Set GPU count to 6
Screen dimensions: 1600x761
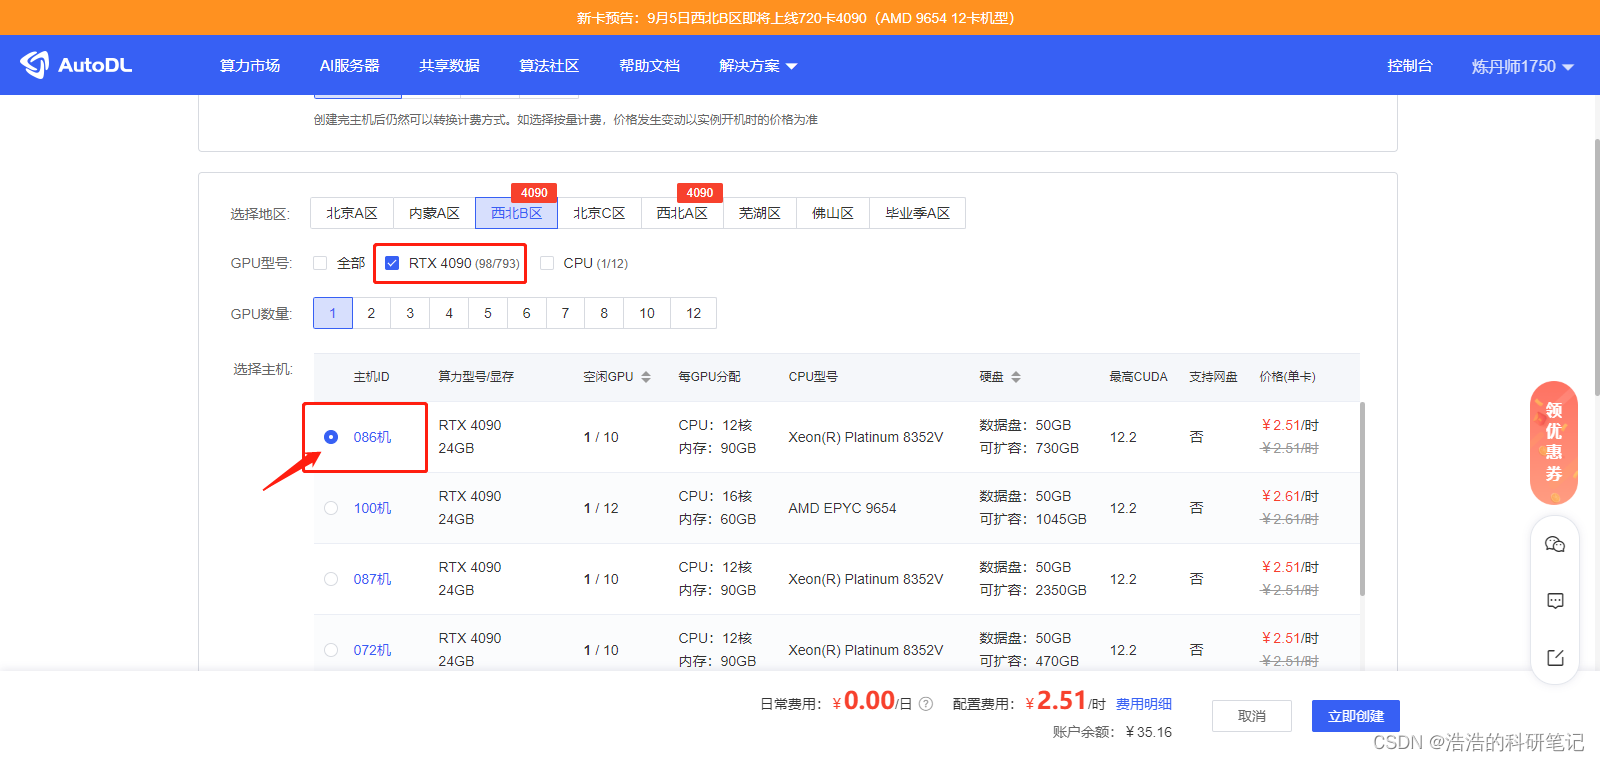[x=527, y=313]
